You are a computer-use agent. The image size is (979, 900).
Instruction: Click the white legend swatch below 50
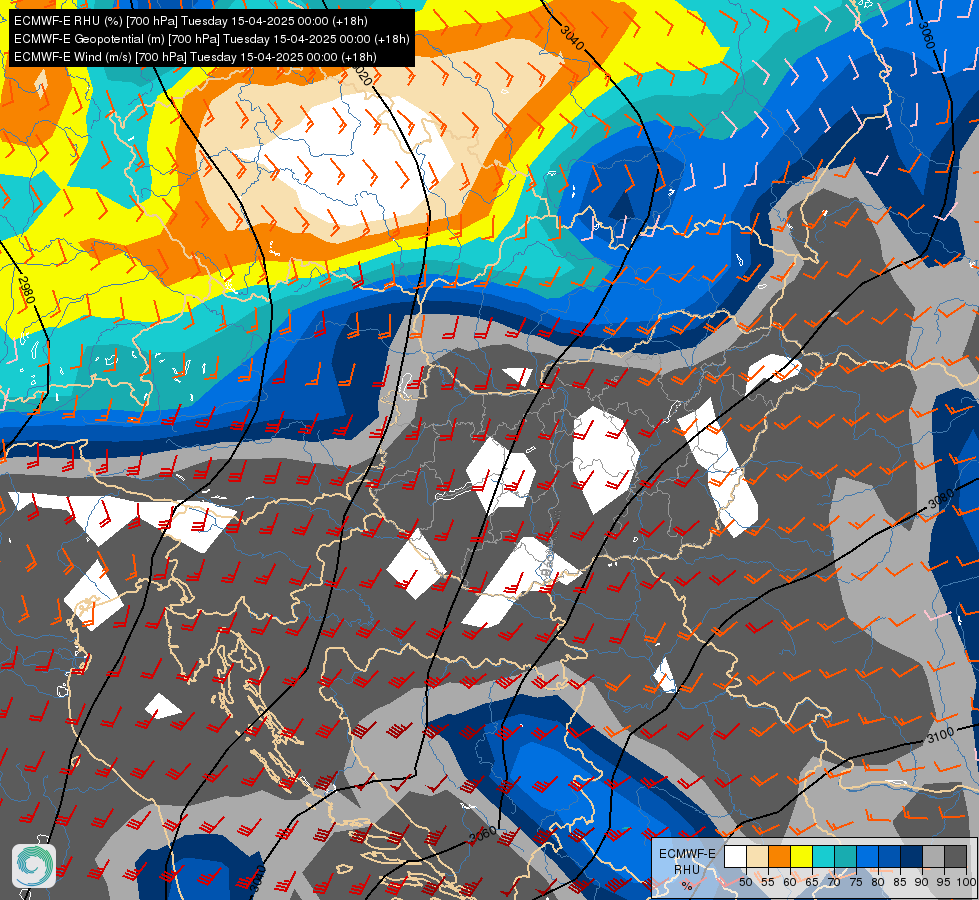[735, 856]
